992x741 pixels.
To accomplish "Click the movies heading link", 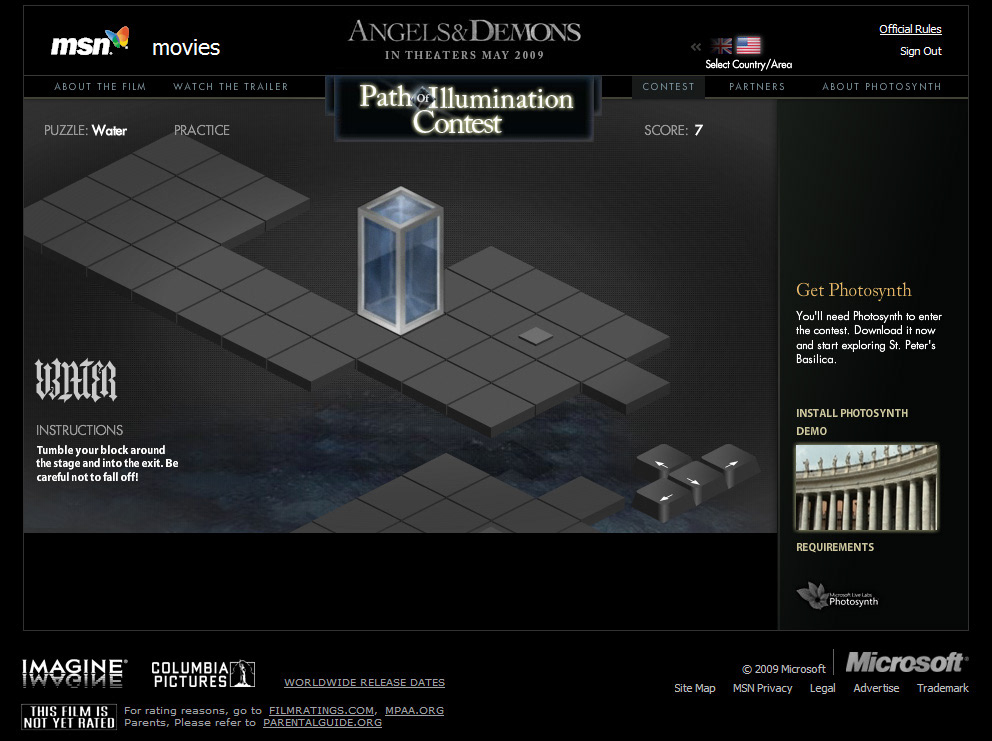I will pos(186,47).
